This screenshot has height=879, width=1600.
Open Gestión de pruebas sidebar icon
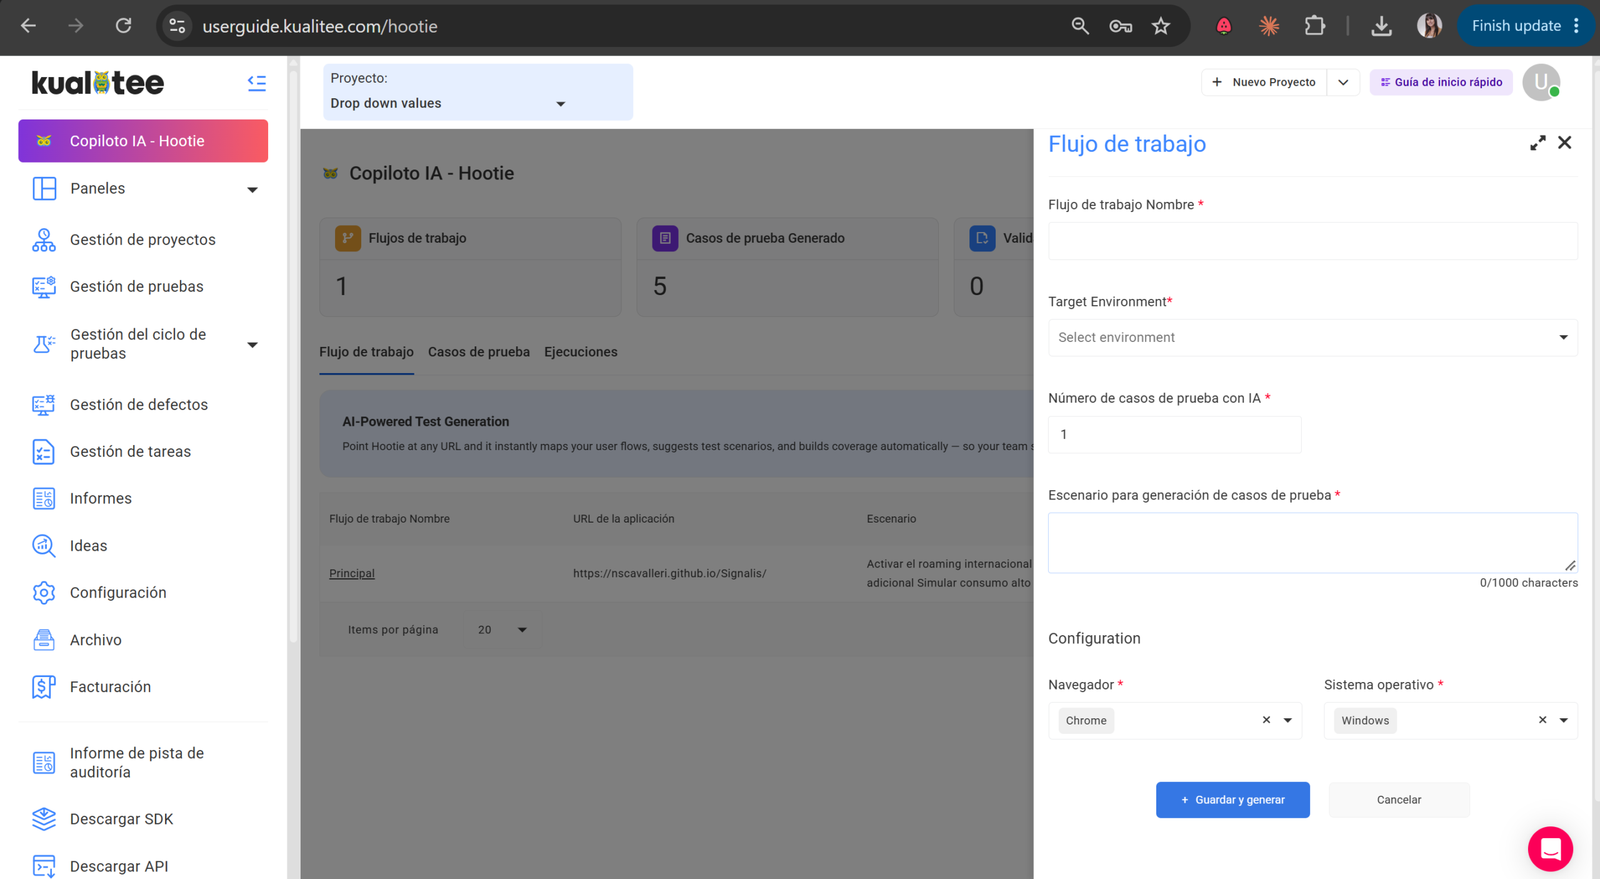click(44, 287)
